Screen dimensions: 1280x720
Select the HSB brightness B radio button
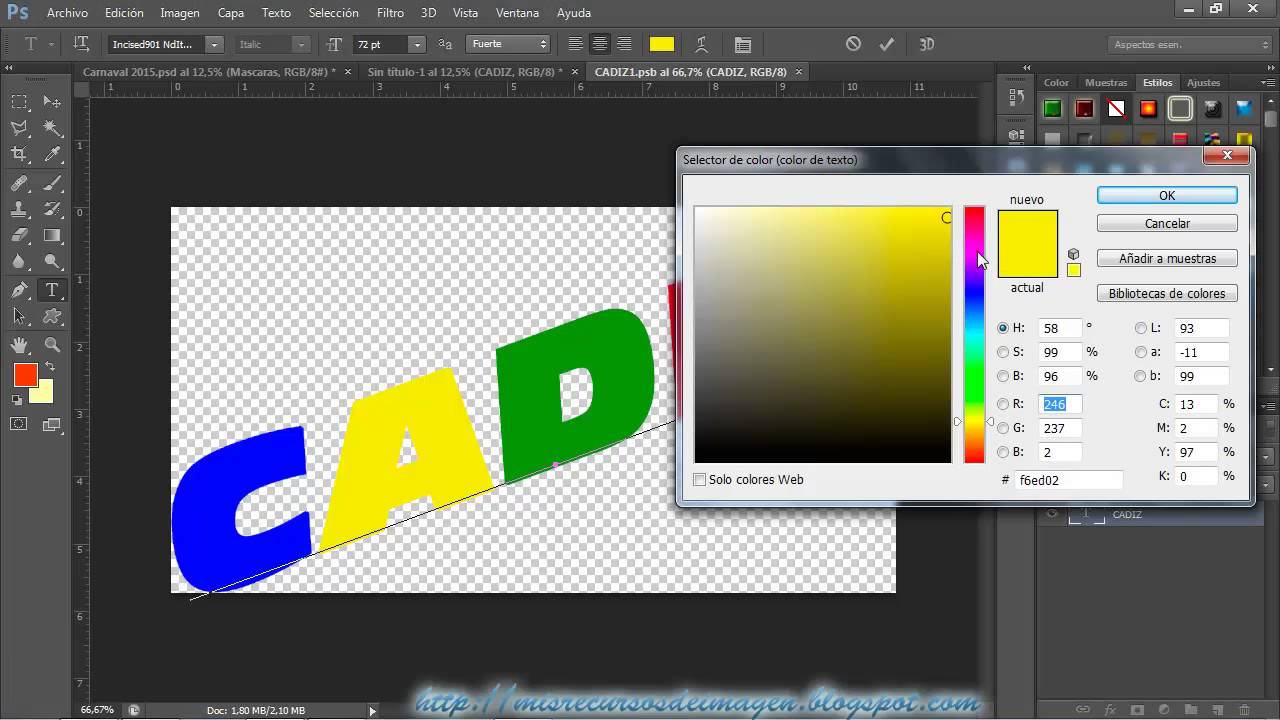click(1003, 376)
